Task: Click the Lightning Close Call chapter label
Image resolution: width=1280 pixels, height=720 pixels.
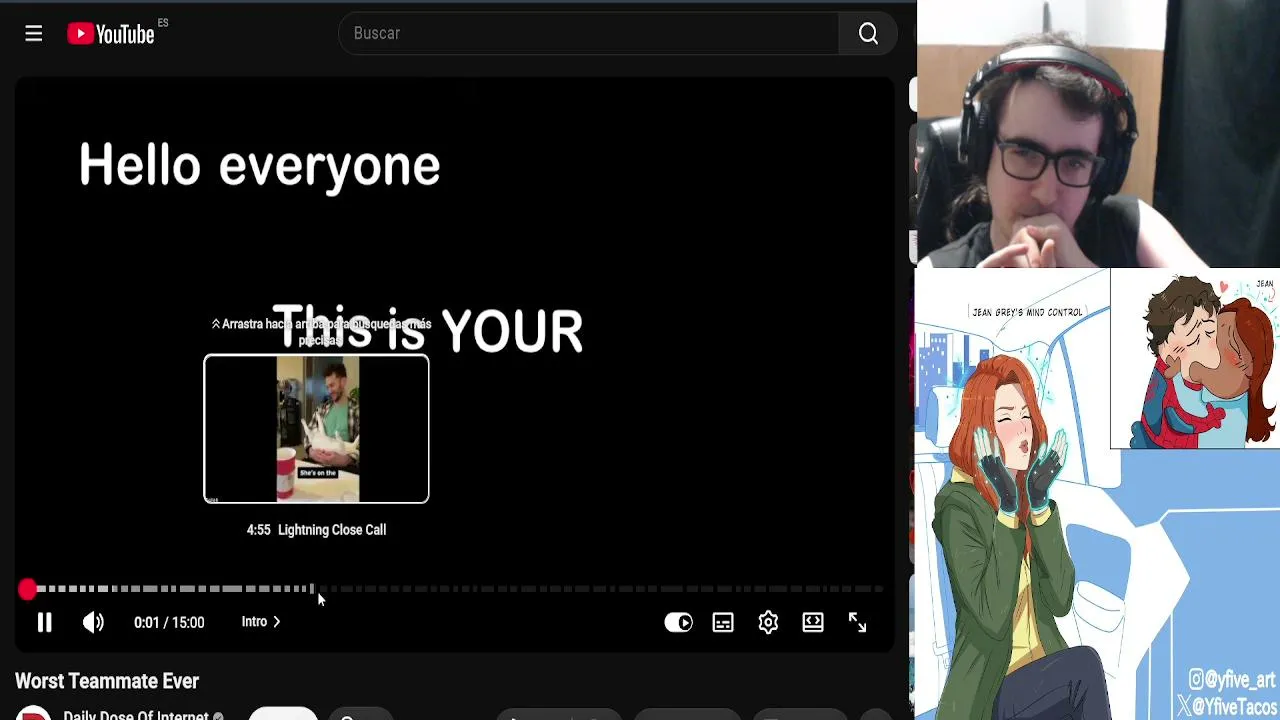Action: pyautogui.click(x=332, y=530)
